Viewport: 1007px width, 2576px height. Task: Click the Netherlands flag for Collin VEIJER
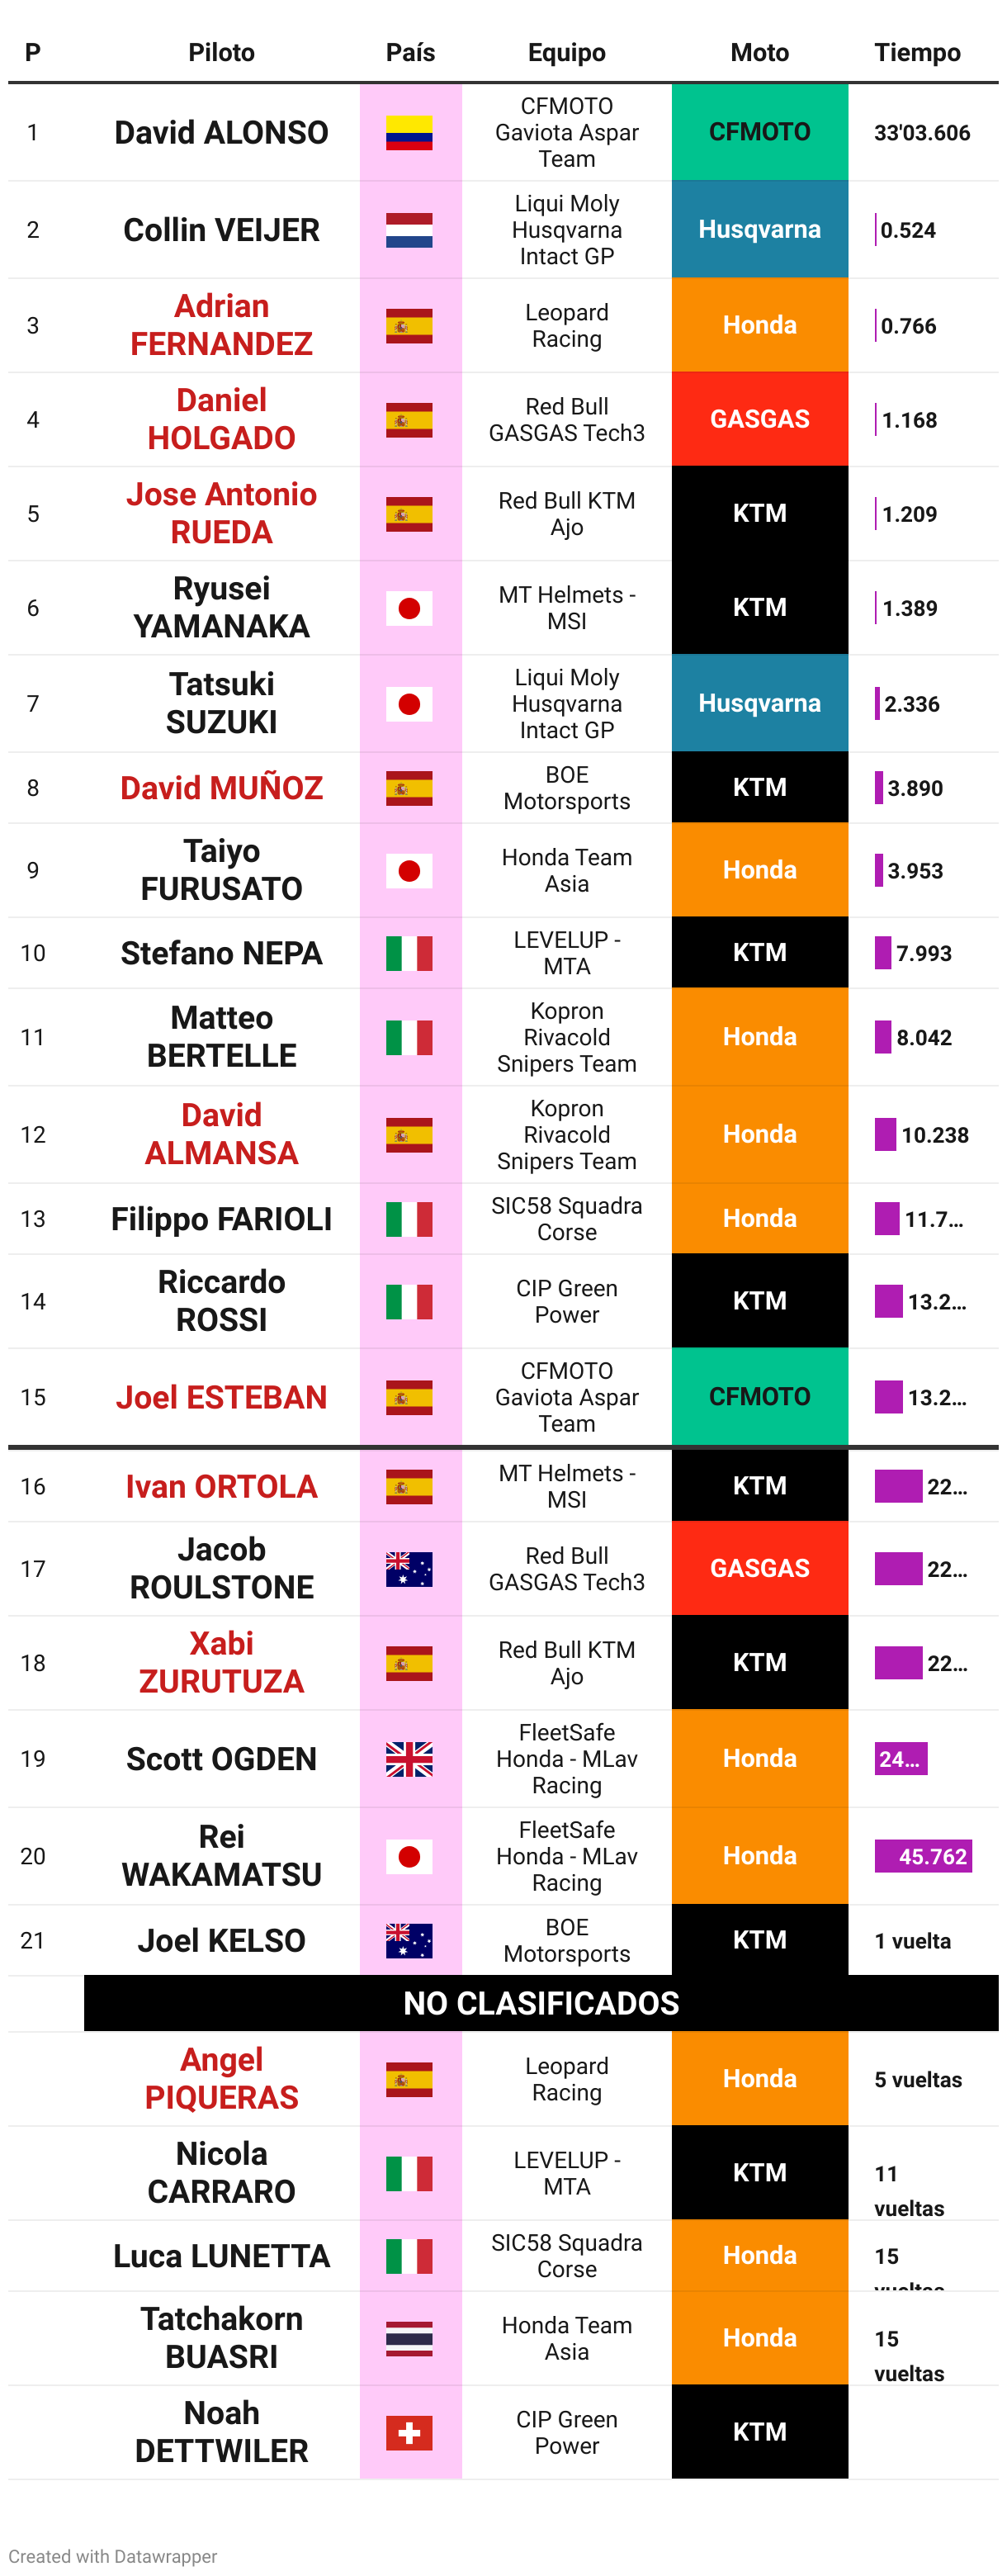pos(409,230)
